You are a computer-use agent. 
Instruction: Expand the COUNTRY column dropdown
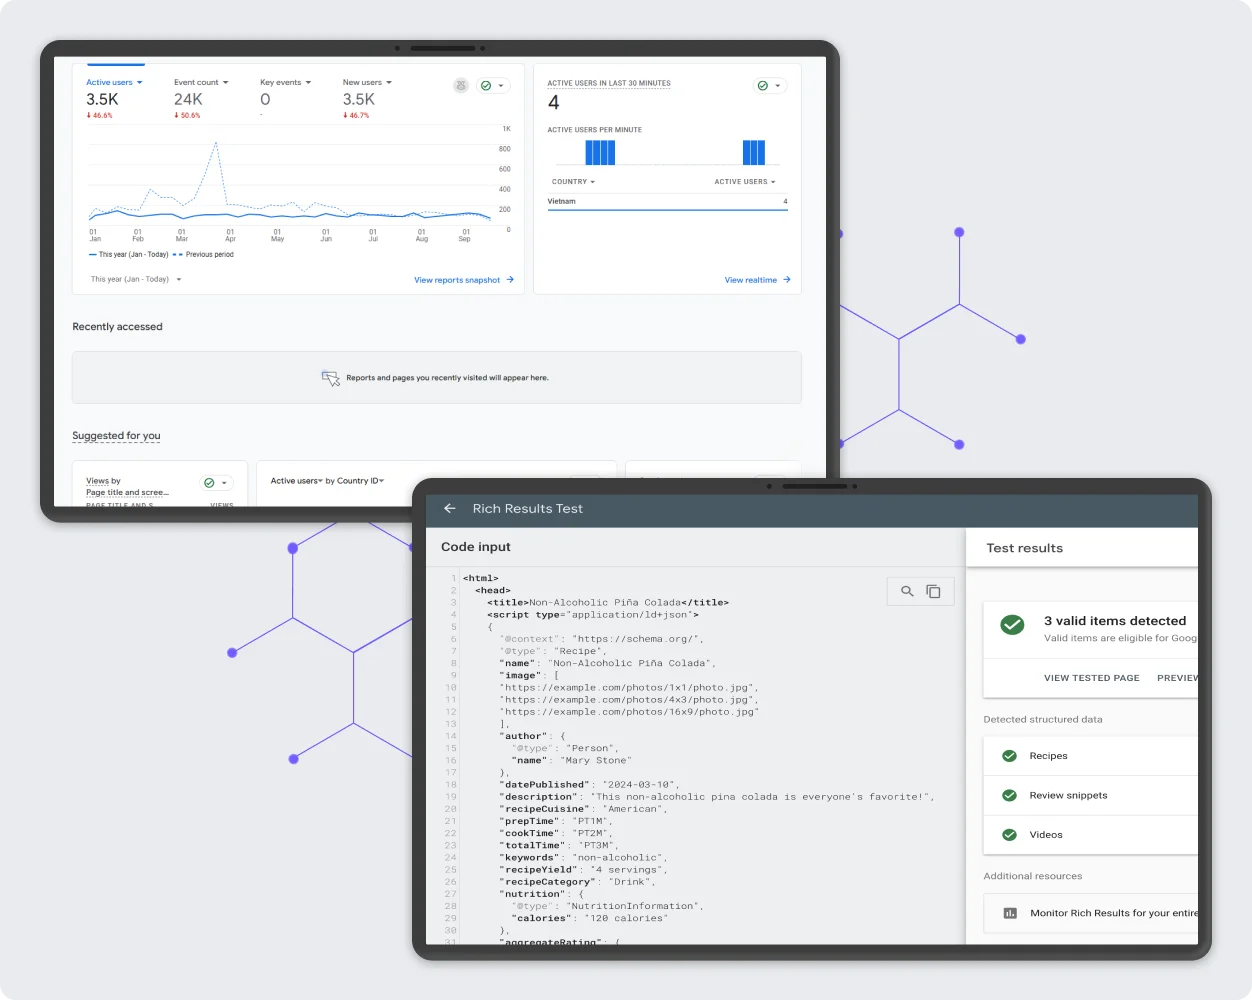(573, 182)
